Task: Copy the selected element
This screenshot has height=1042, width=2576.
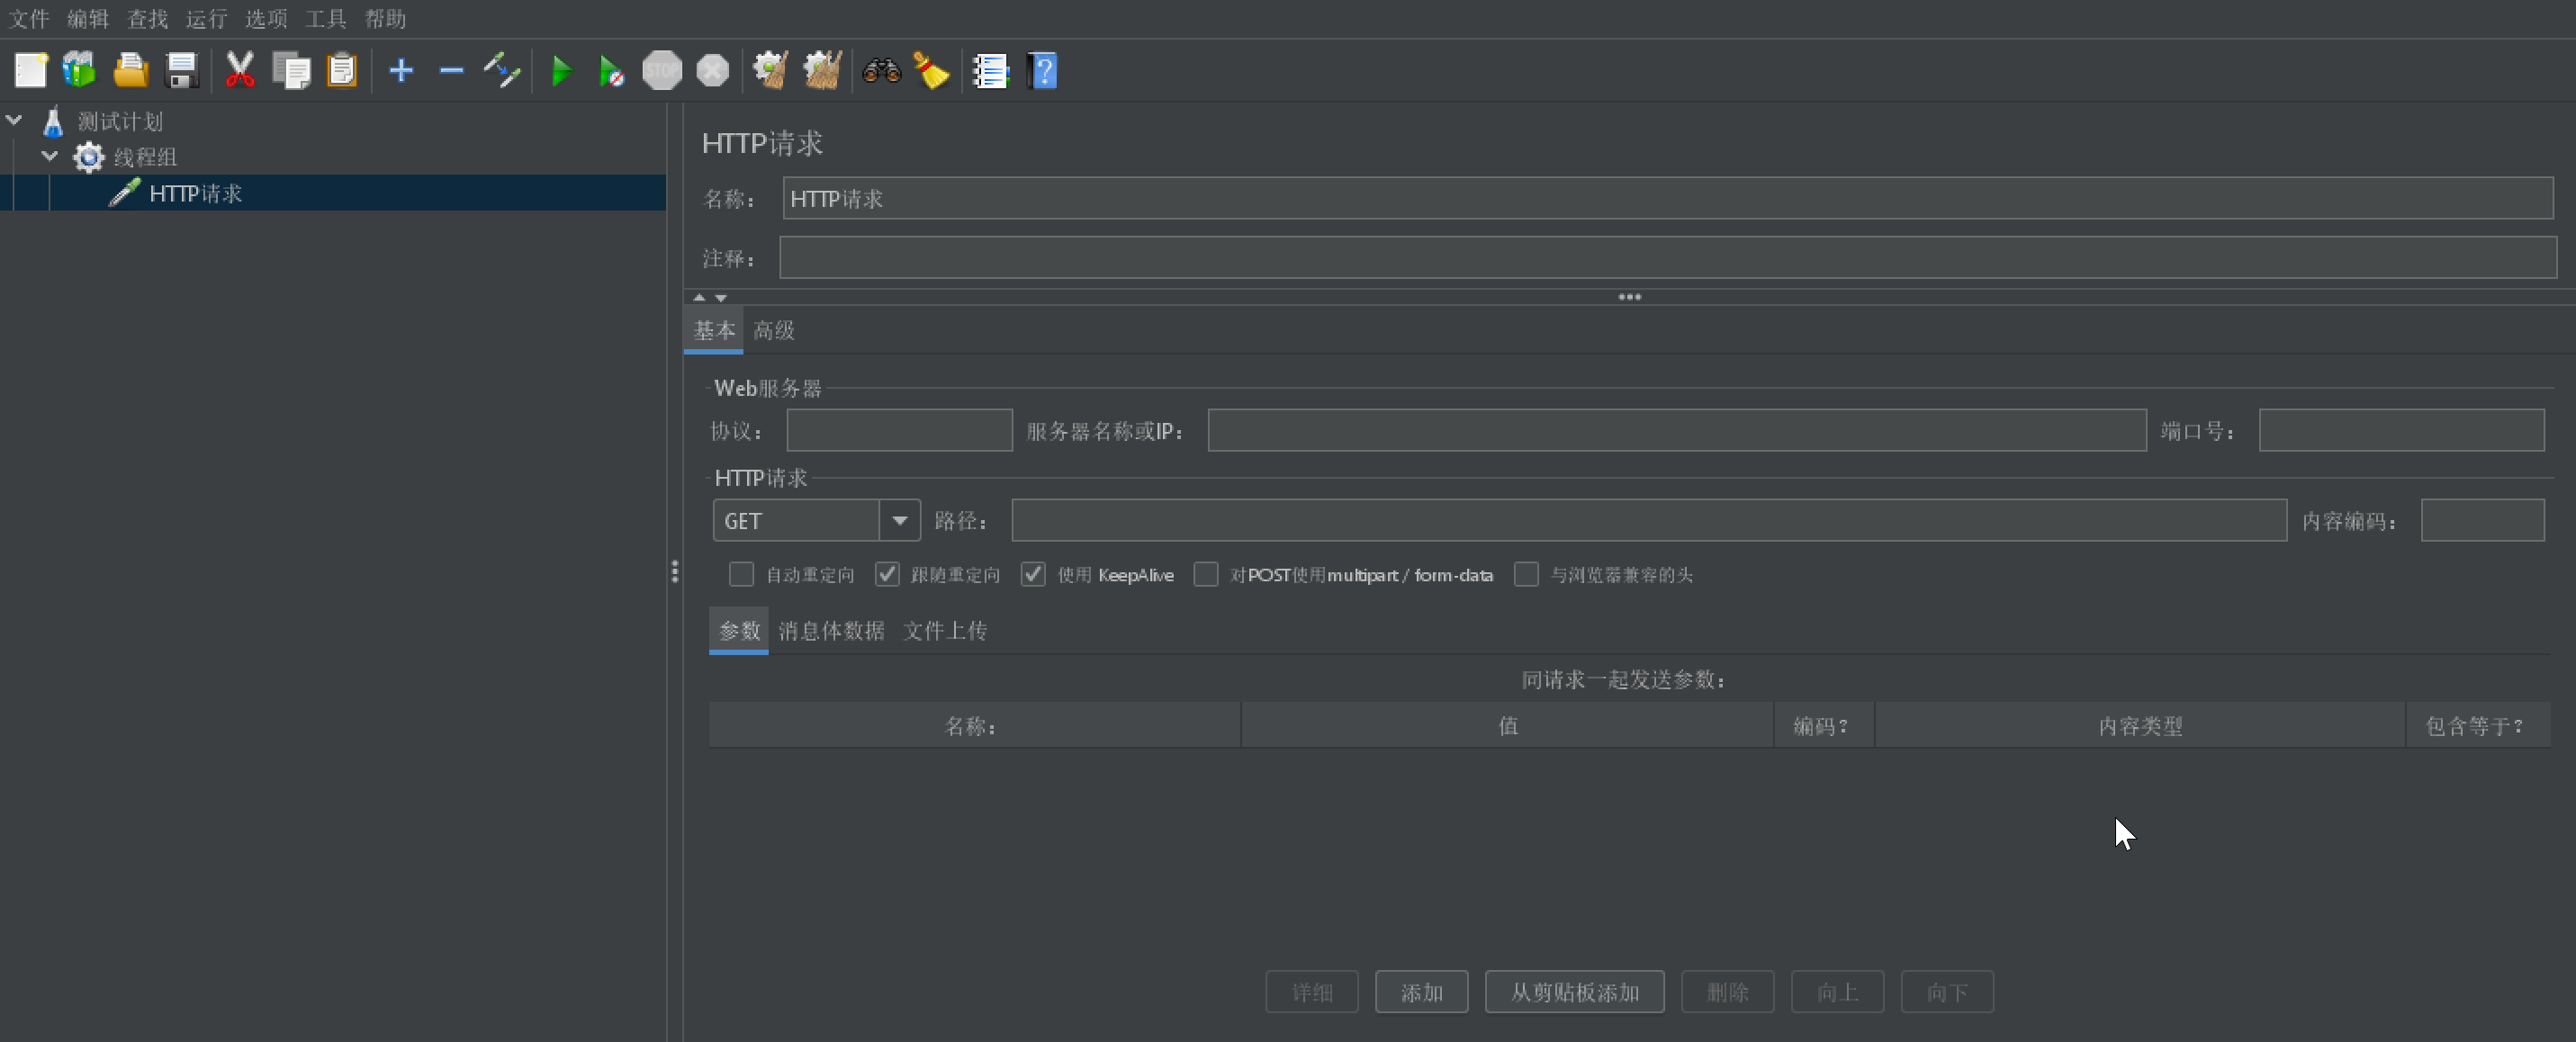Action: (x=291, y=70)
